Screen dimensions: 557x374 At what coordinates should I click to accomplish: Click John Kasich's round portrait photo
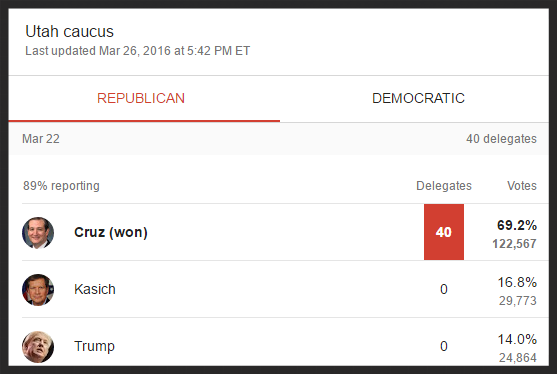tap(38, 289)
